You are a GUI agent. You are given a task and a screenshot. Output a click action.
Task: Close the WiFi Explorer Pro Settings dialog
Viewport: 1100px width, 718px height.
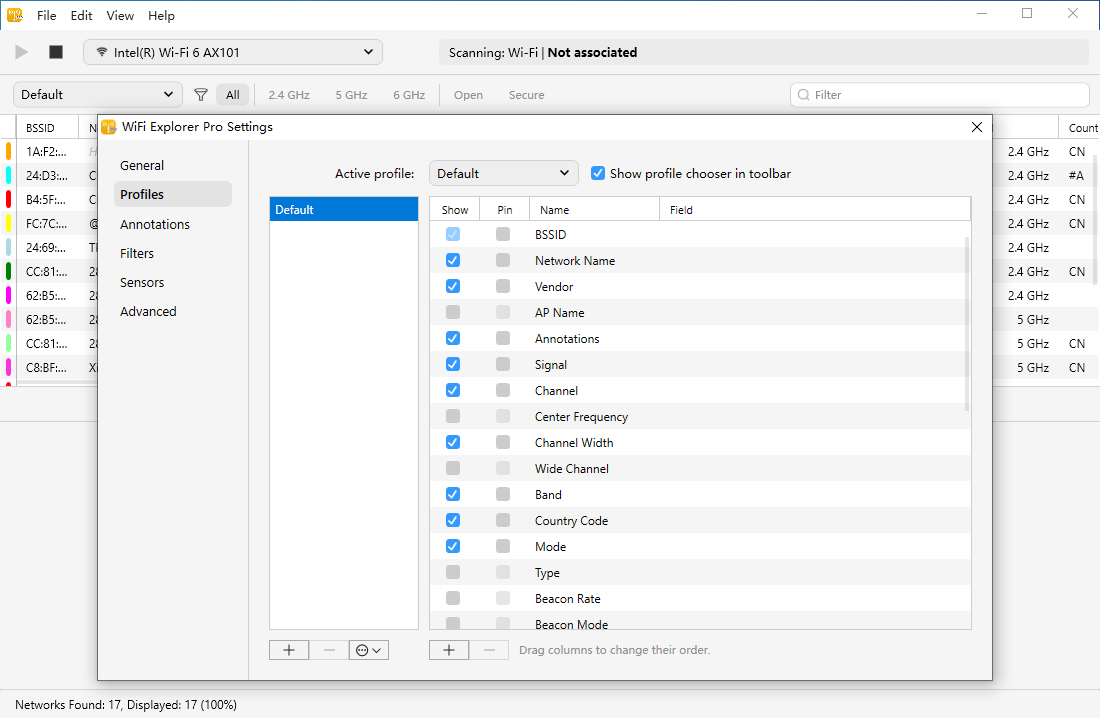[977, 127]
